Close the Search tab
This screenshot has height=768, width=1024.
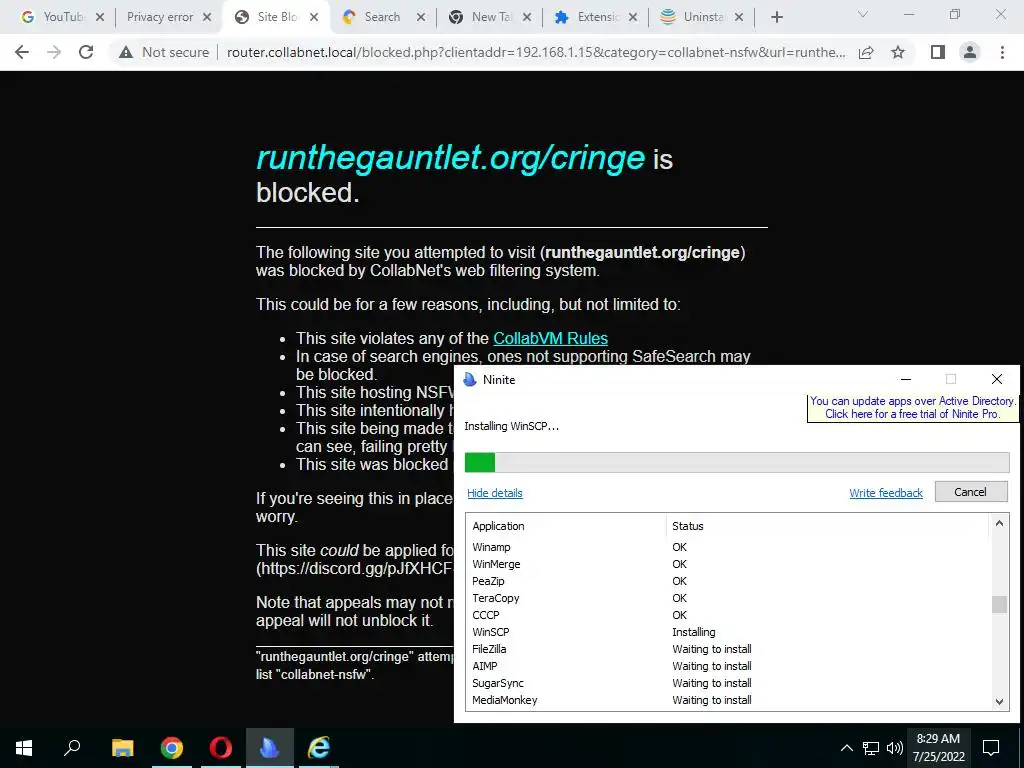coord(421,18)
